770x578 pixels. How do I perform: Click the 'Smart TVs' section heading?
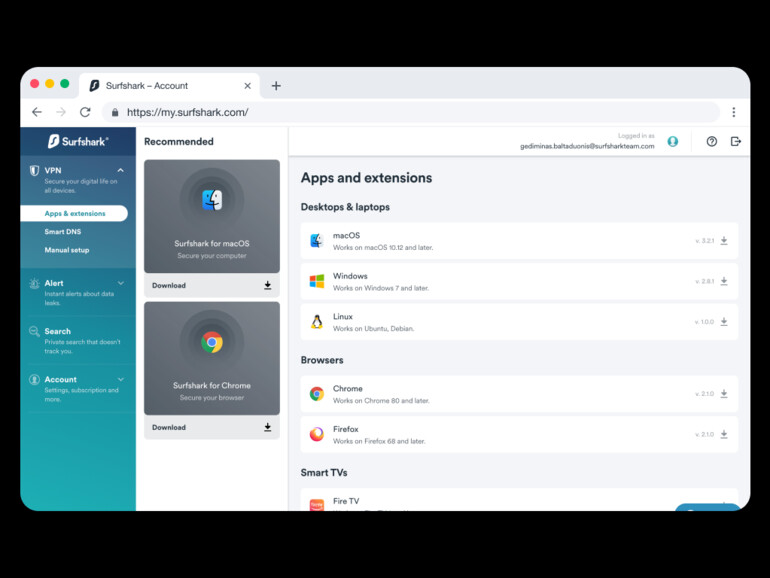324,472
